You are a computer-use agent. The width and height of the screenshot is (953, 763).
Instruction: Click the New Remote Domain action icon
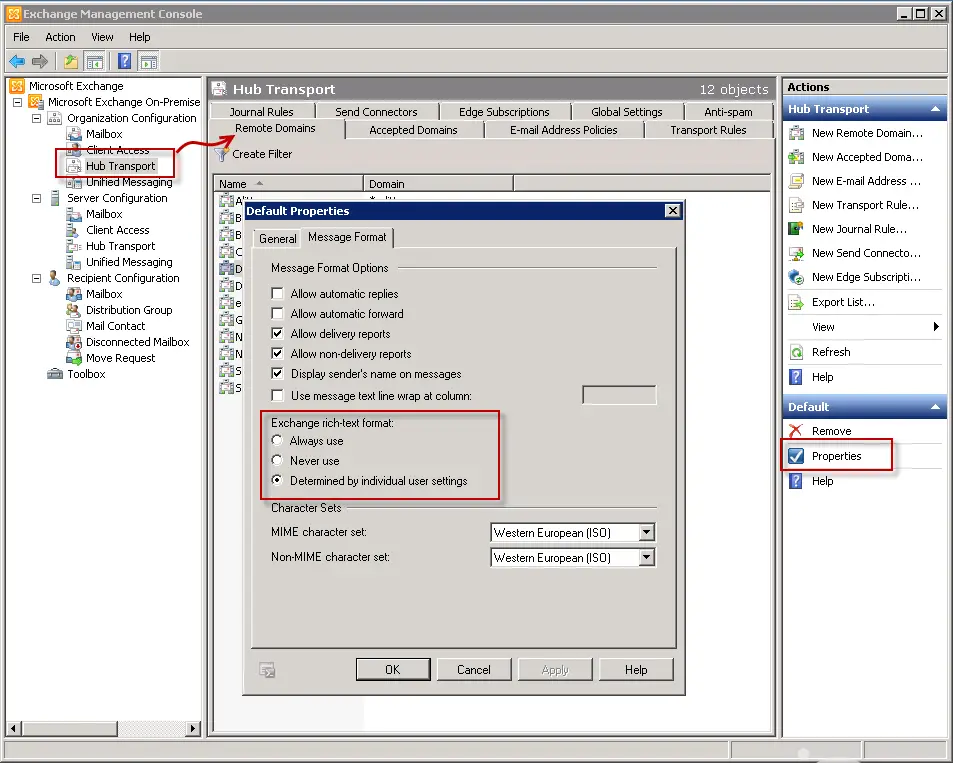coord(796,133)
